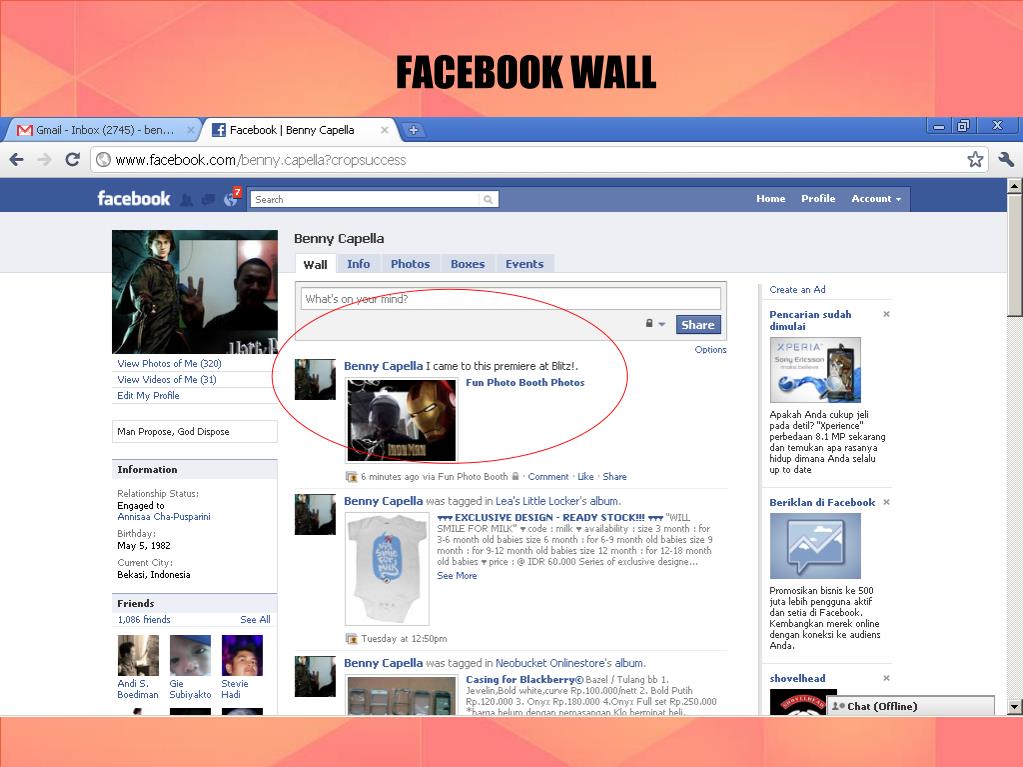
Task: Open friend Andi S. Boediman thumbnail
Action: (x=138, y=655)
